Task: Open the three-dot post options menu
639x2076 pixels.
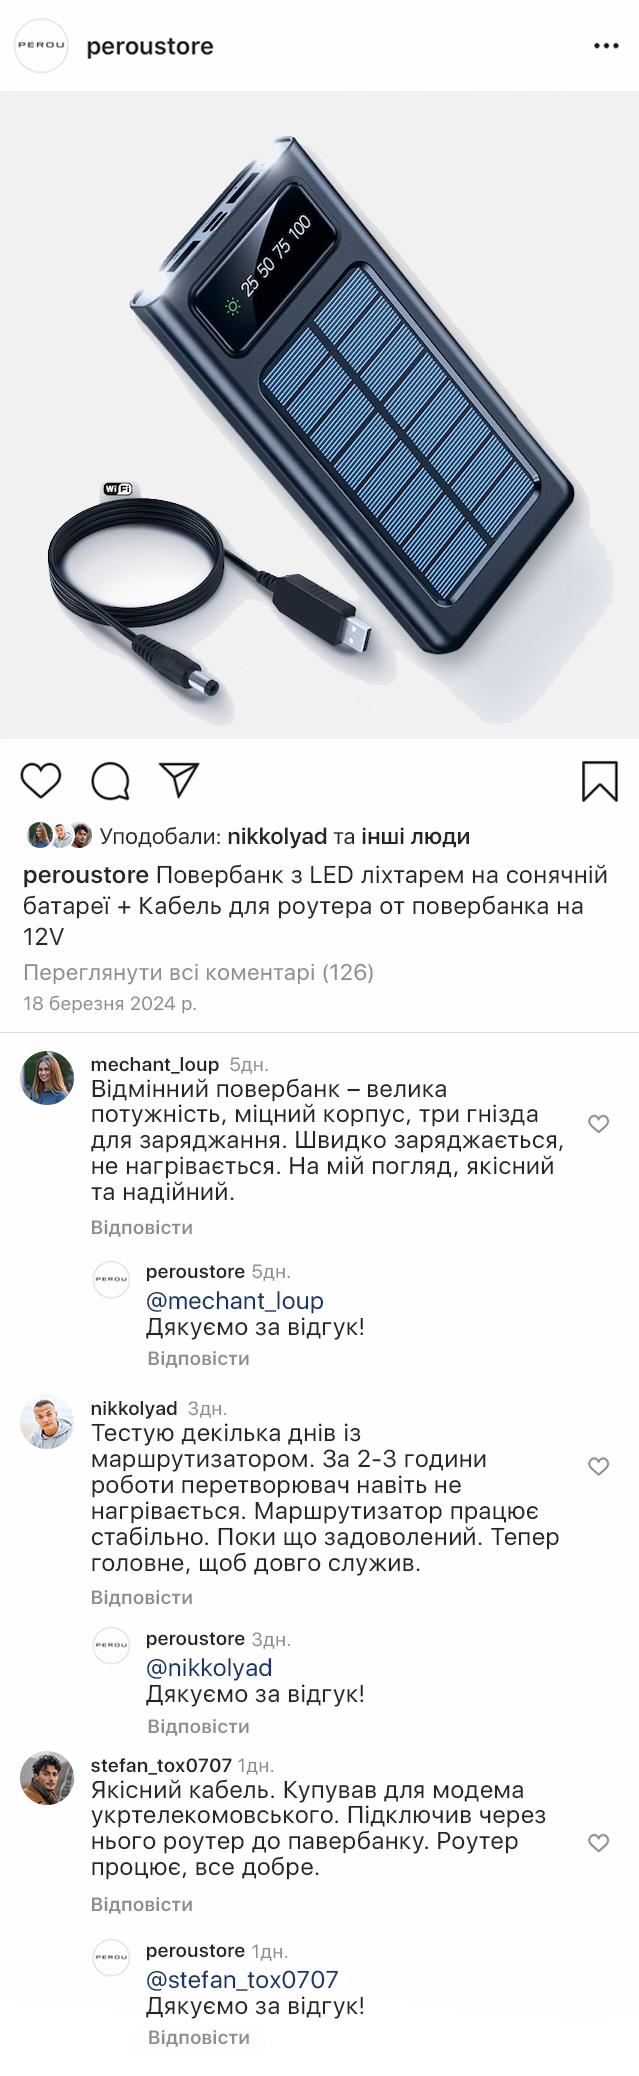Action: (606, 46)
